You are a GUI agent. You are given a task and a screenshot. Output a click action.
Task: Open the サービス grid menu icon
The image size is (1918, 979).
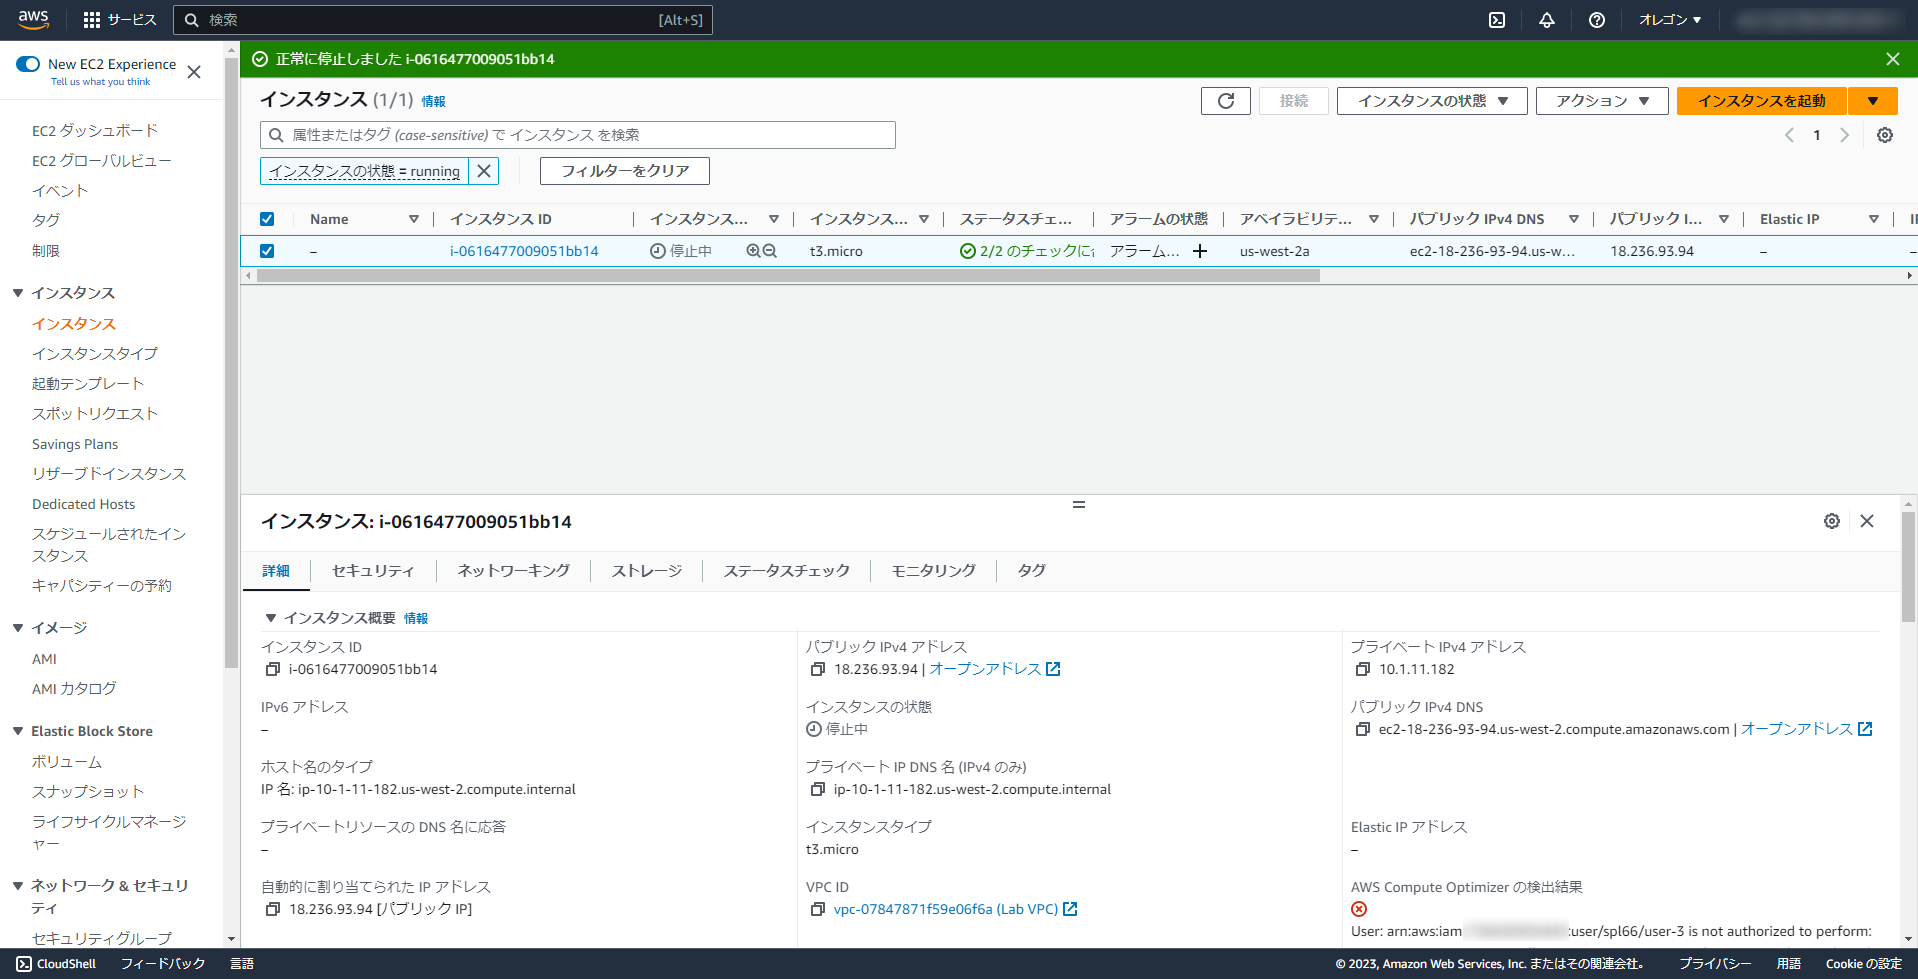tap(92, 19)
